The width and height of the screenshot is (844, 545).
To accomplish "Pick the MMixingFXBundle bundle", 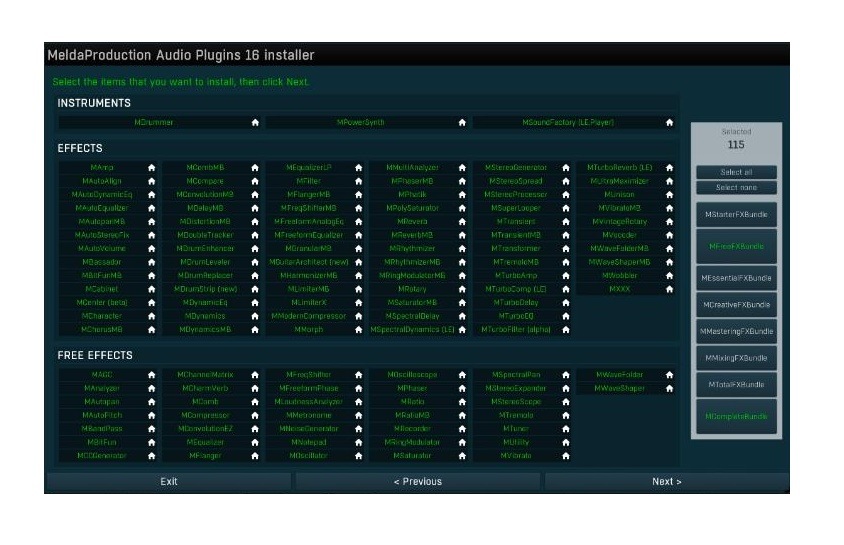I will [x=736, y=358].
